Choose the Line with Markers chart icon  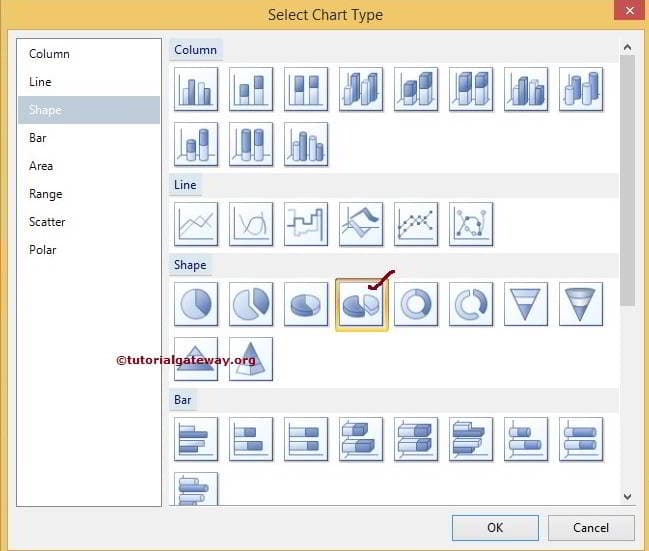coord(416,224)
